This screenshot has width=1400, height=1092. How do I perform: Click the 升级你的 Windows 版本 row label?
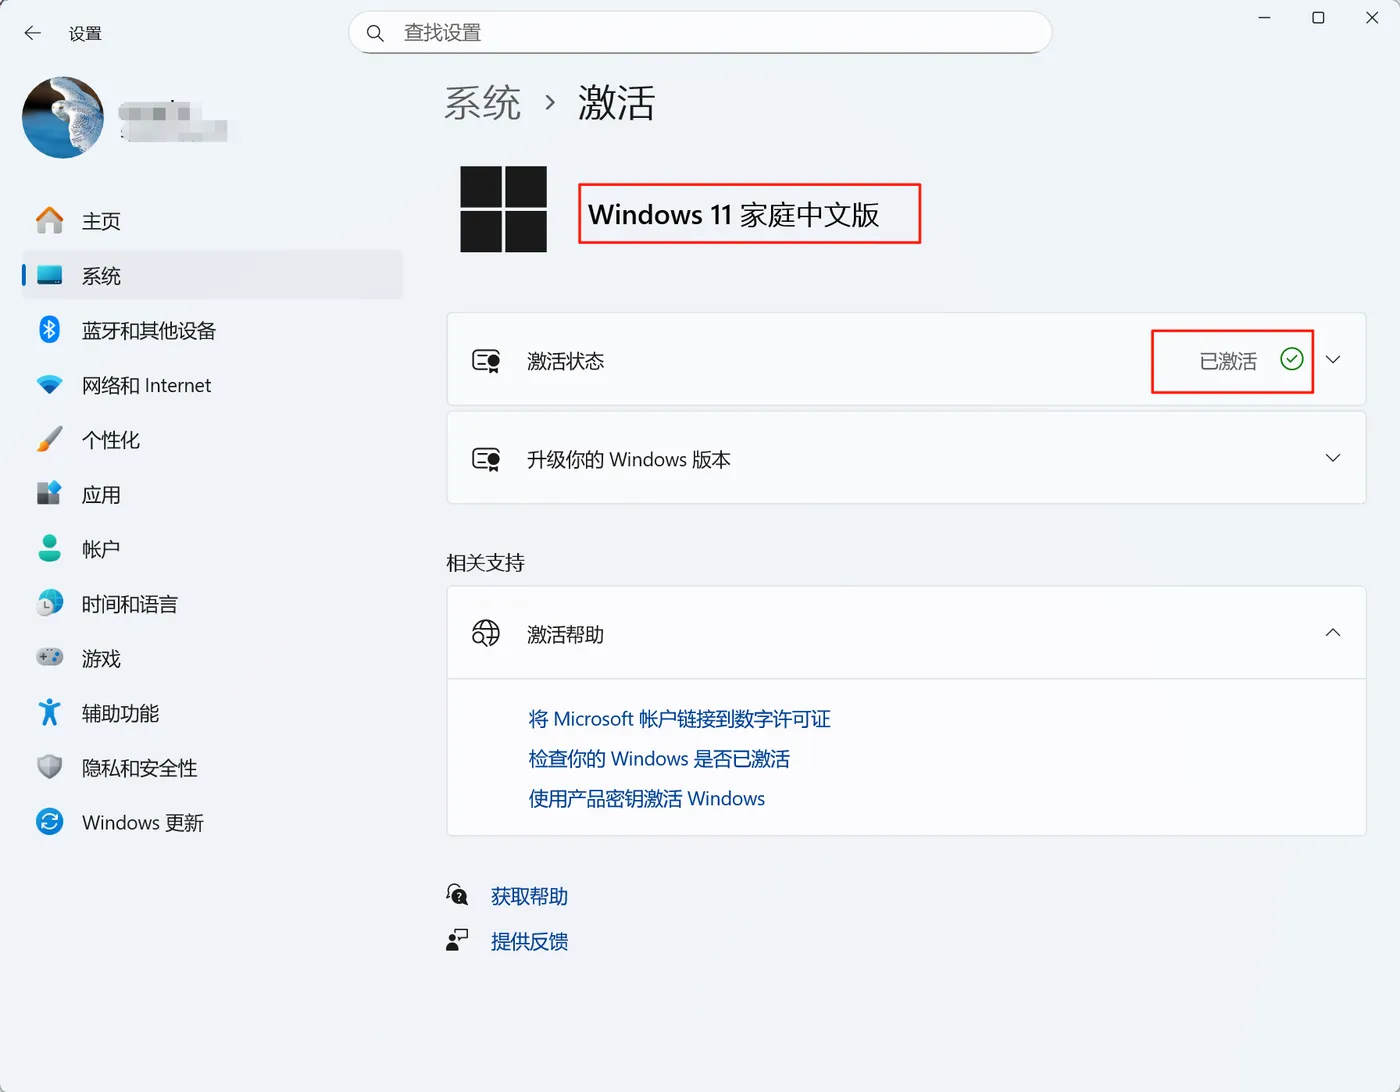(x=628, y=459)
